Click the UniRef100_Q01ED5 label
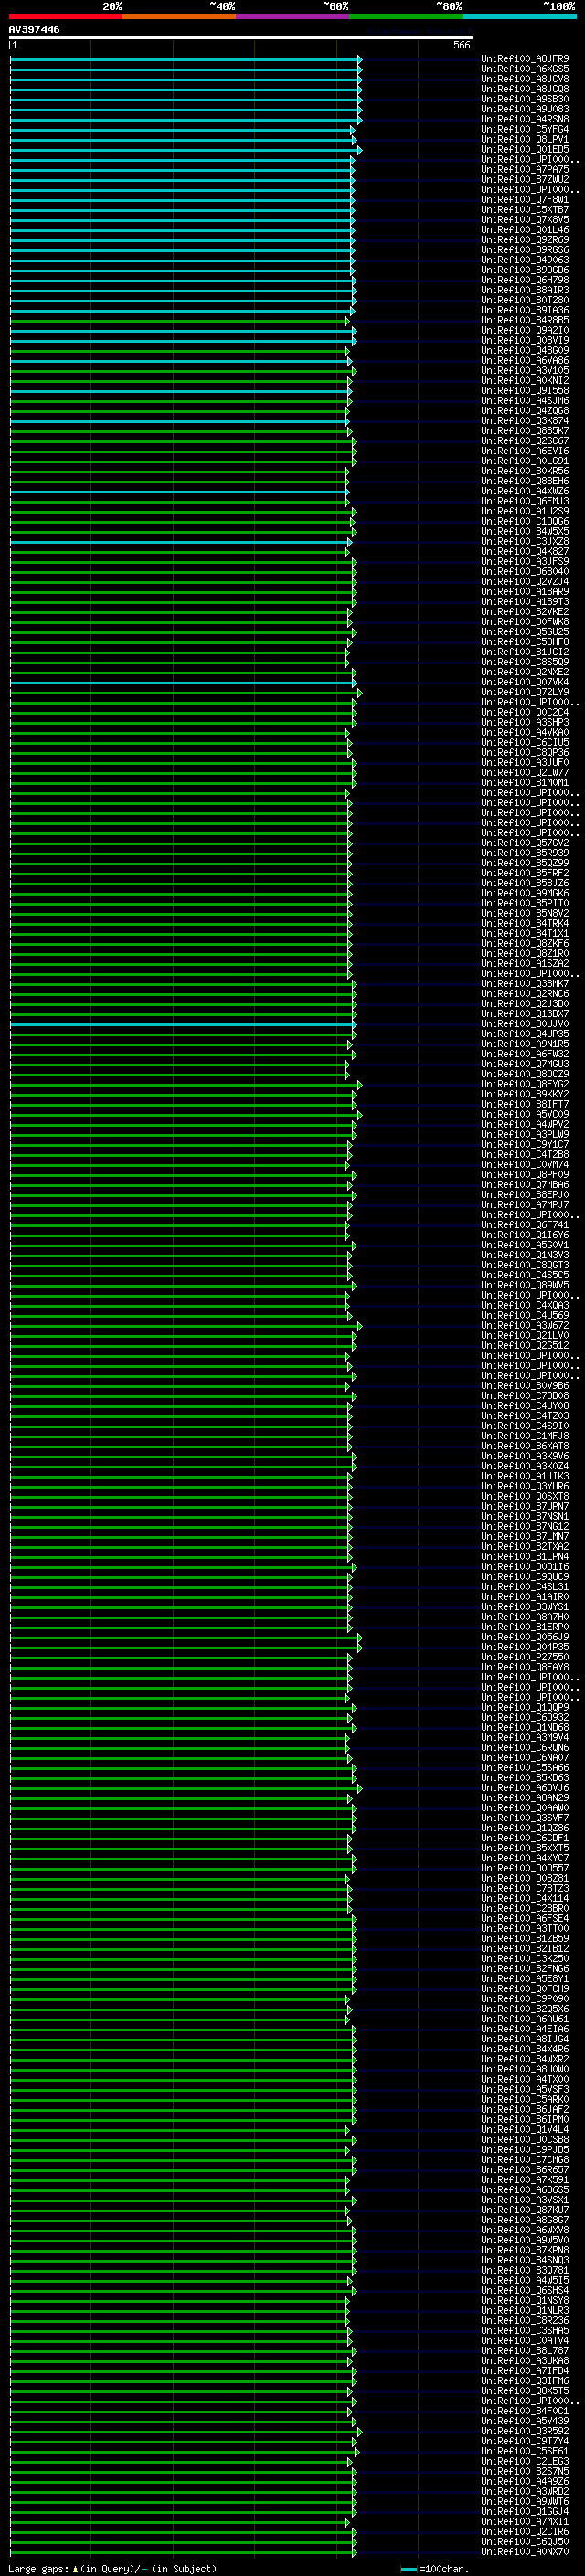The image size is (585, 2576). click(x=525, y=149)
